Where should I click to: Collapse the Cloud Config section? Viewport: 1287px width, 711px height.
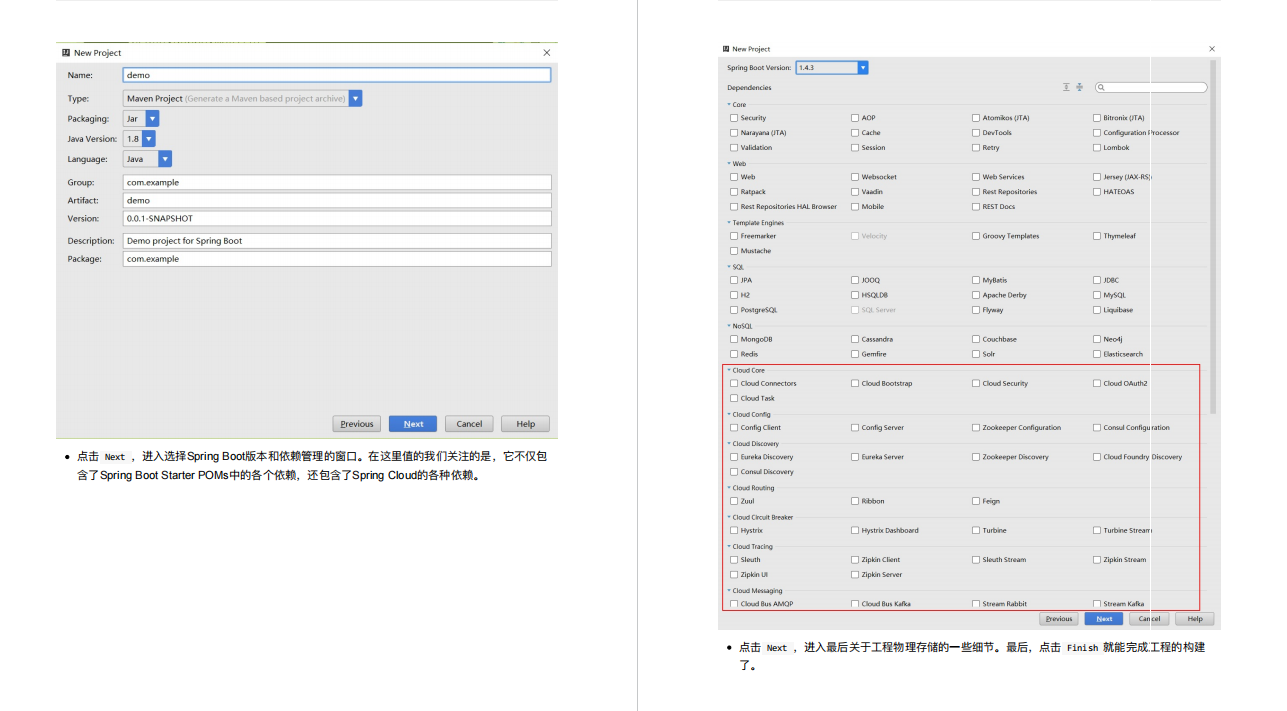click(x=729, y=413)
